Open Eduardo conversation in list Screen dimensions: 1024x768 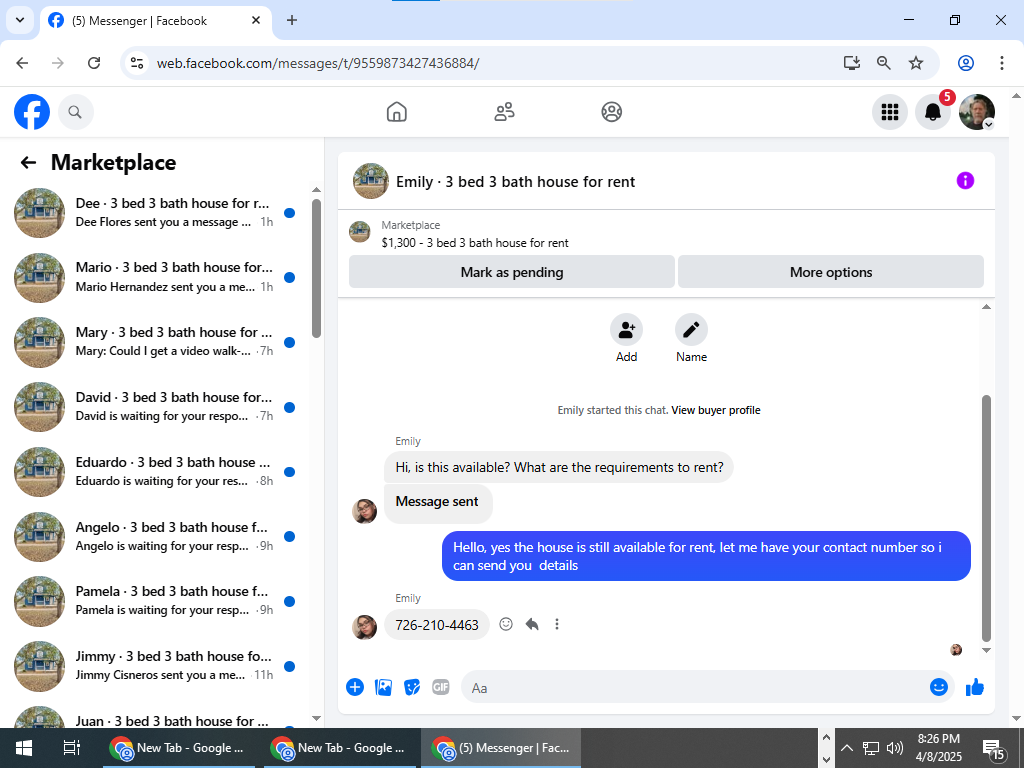tap(155, 472)
